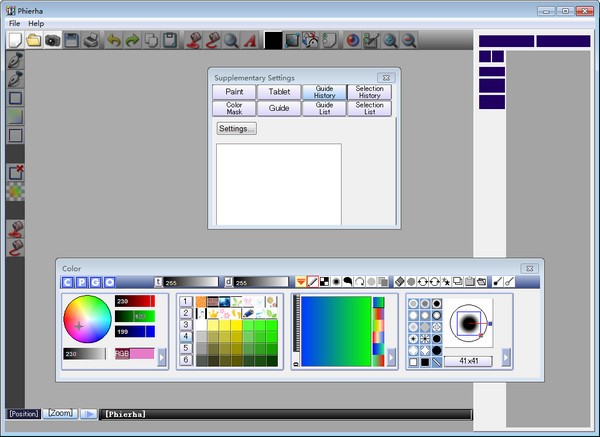Click the palette number 3 button
This screenshot has width=600, height=437.
point(186,324)
